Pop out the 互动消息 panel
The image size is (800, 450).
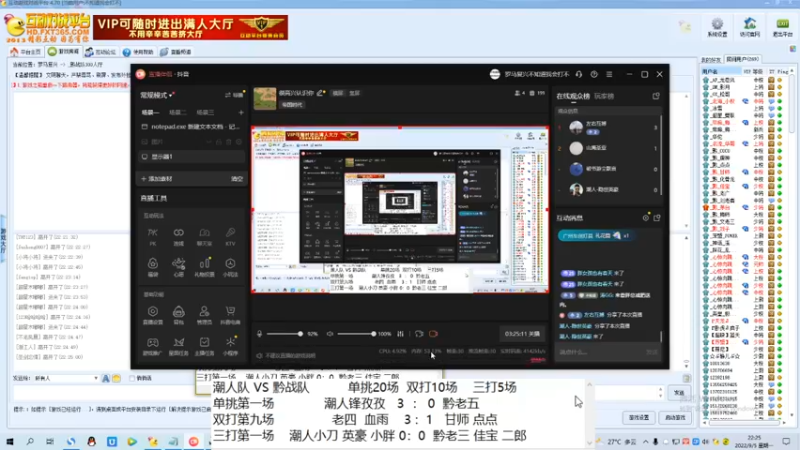pyautogui.click(x=657, y=218)
